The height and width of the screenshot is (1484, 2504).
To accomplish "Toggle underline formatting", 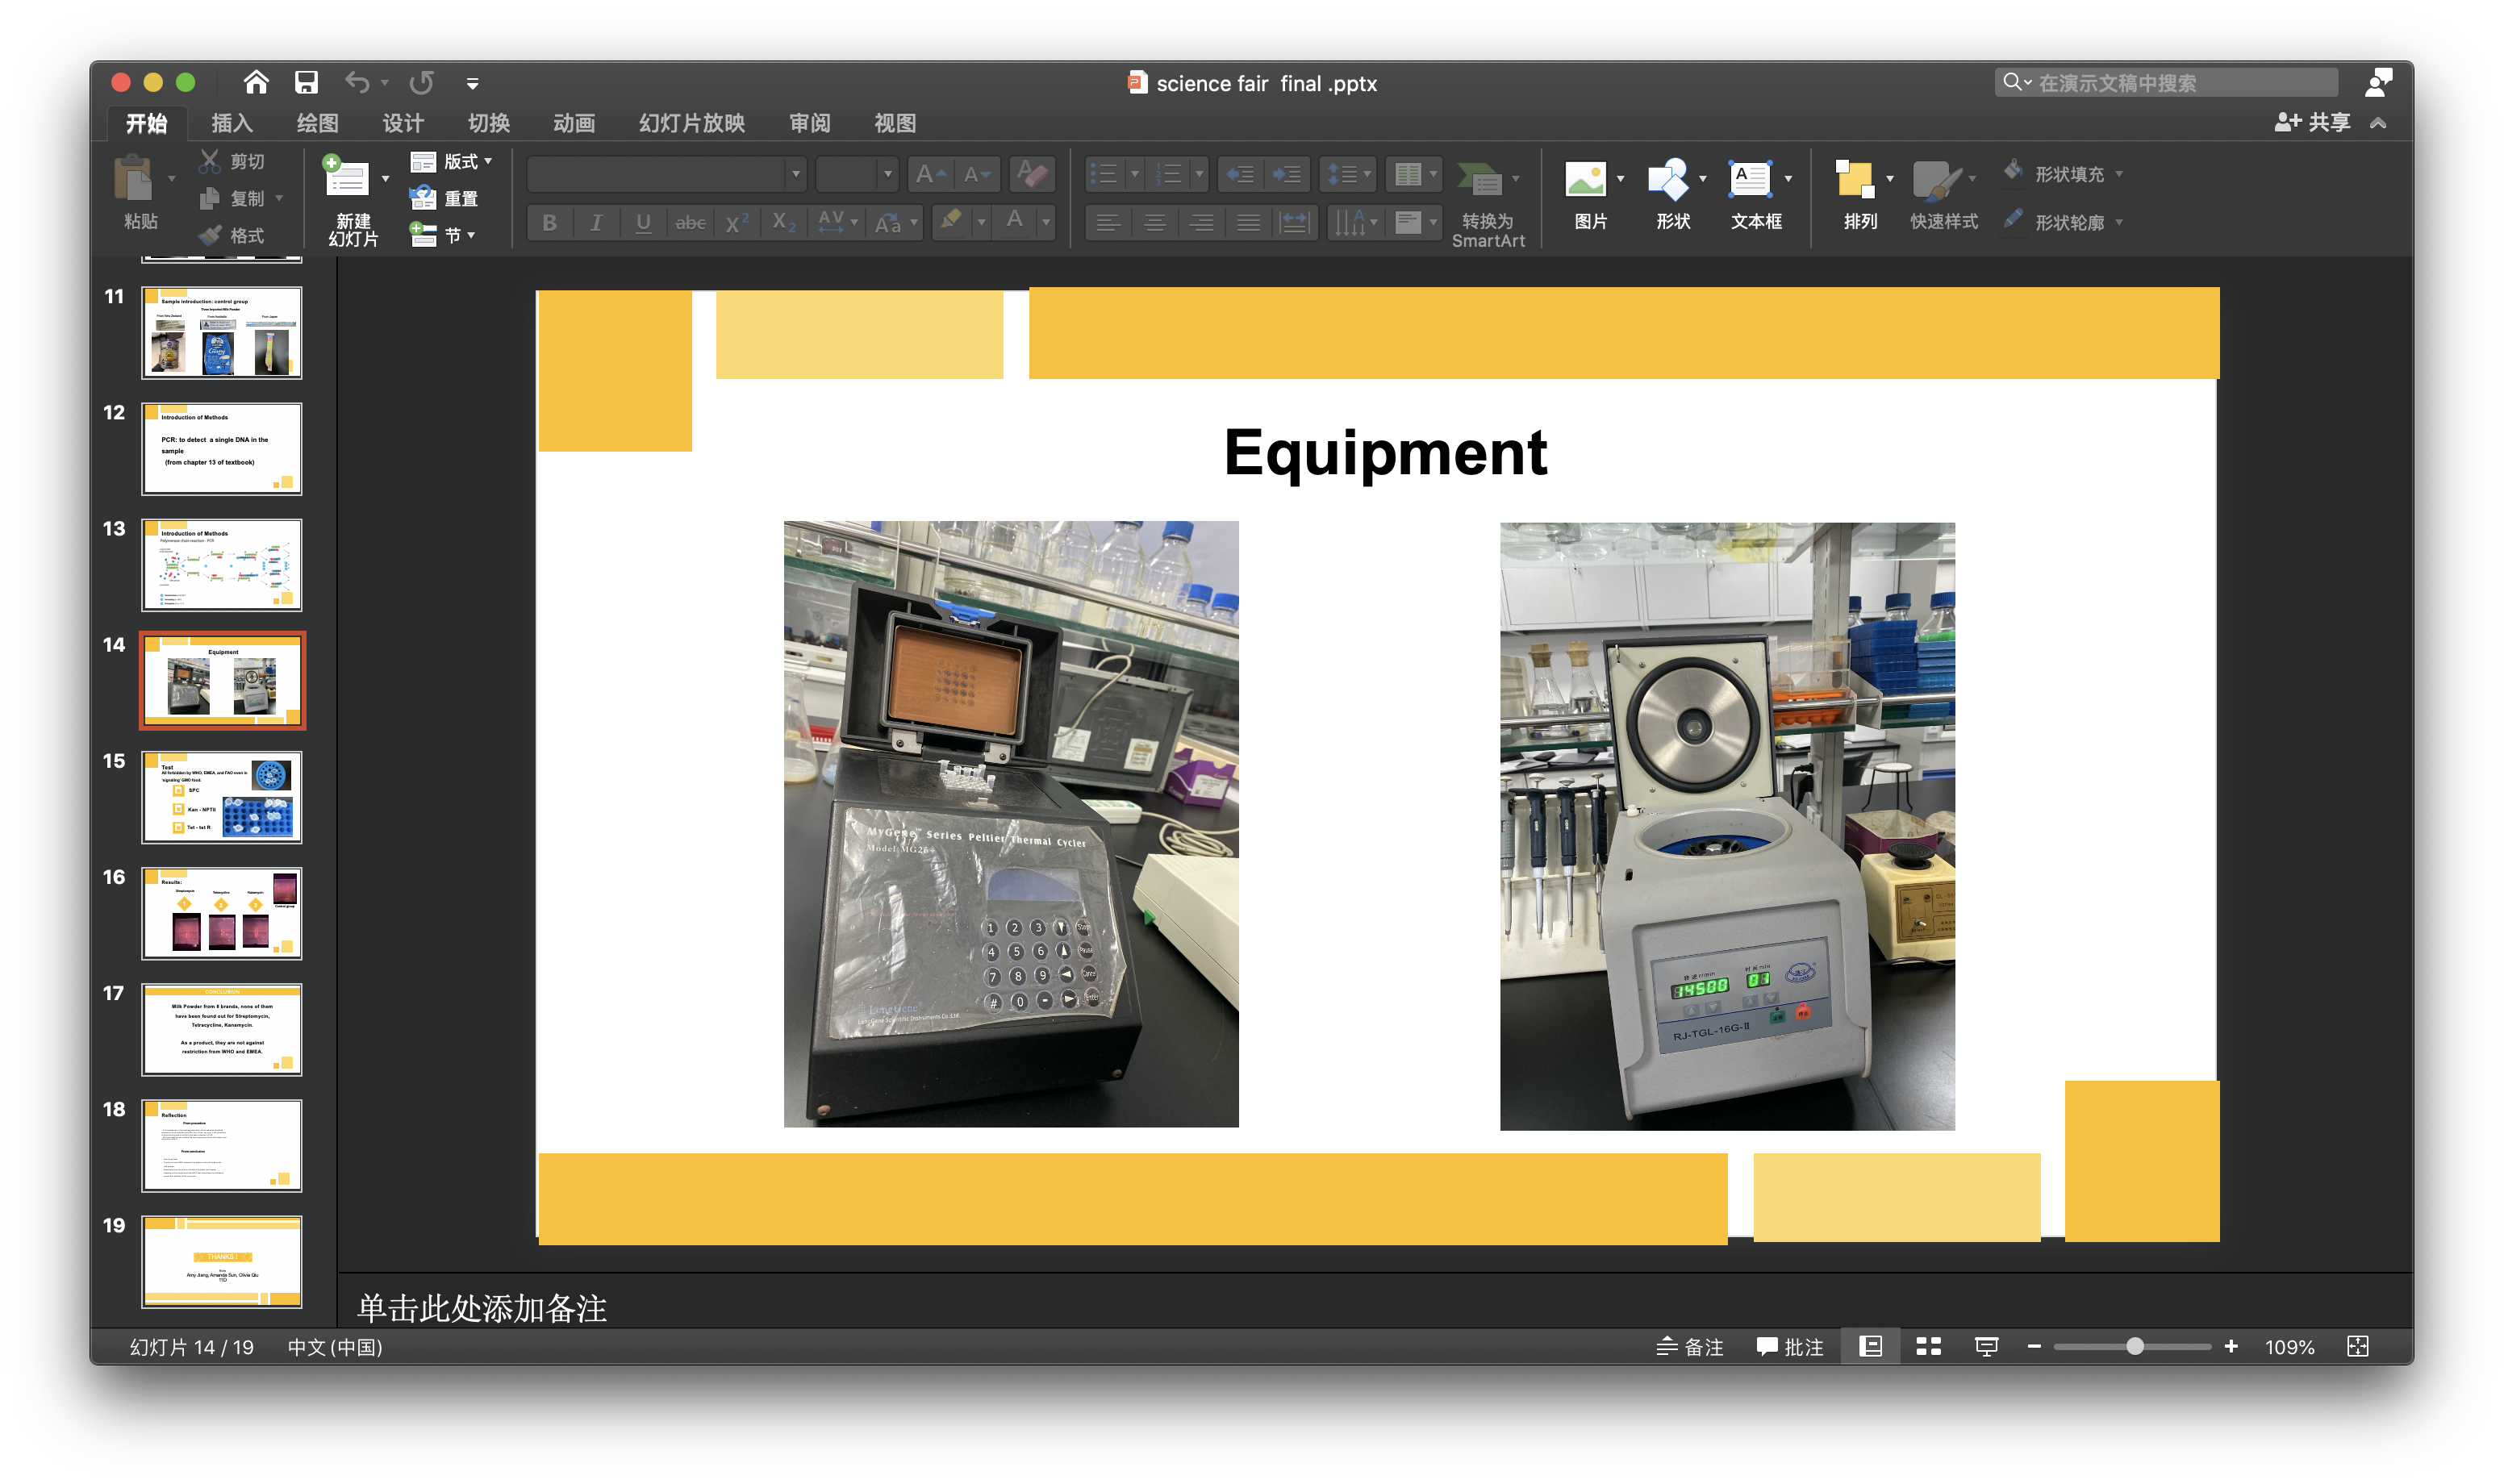I will [643, 222].
